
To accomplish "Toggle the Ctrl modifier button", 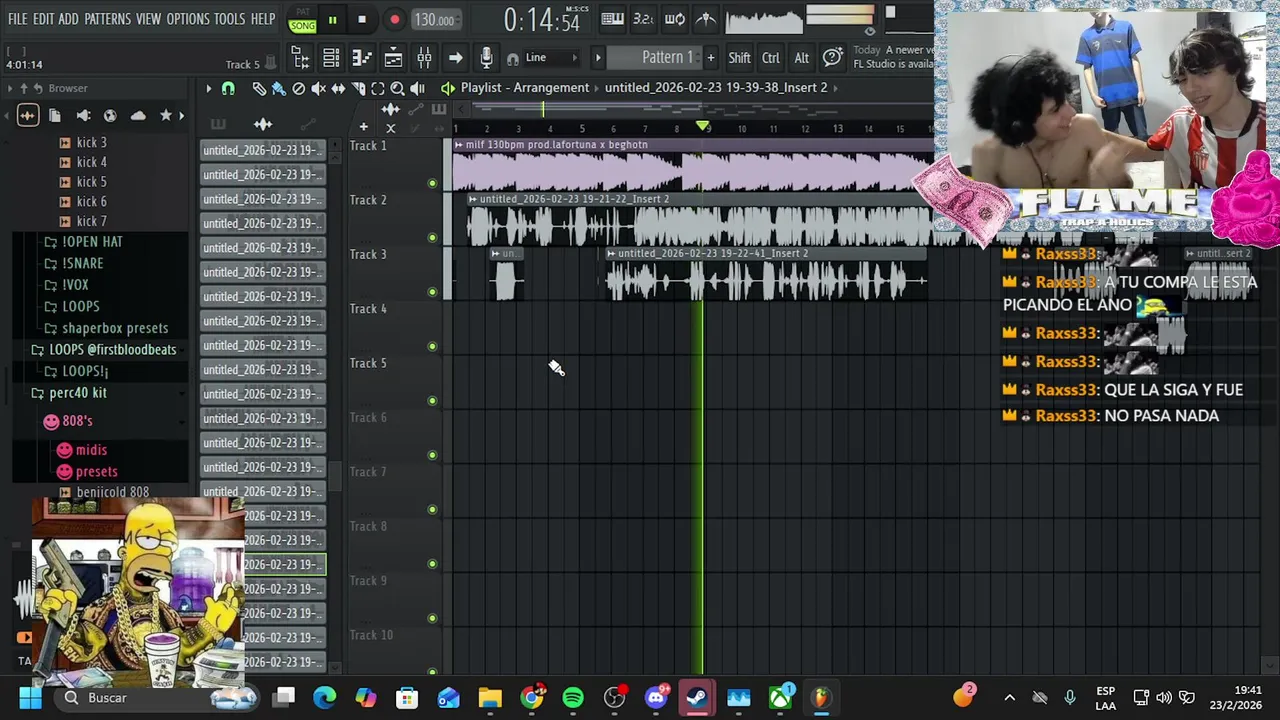I will 771,58.
